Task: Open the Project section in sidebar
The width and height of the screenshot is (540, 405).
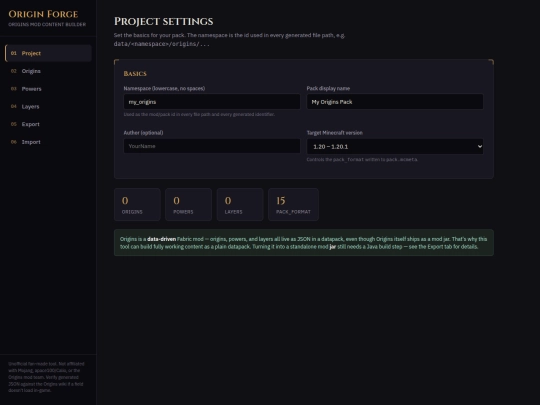Action: pyautogui.click(x=48, y=53)
